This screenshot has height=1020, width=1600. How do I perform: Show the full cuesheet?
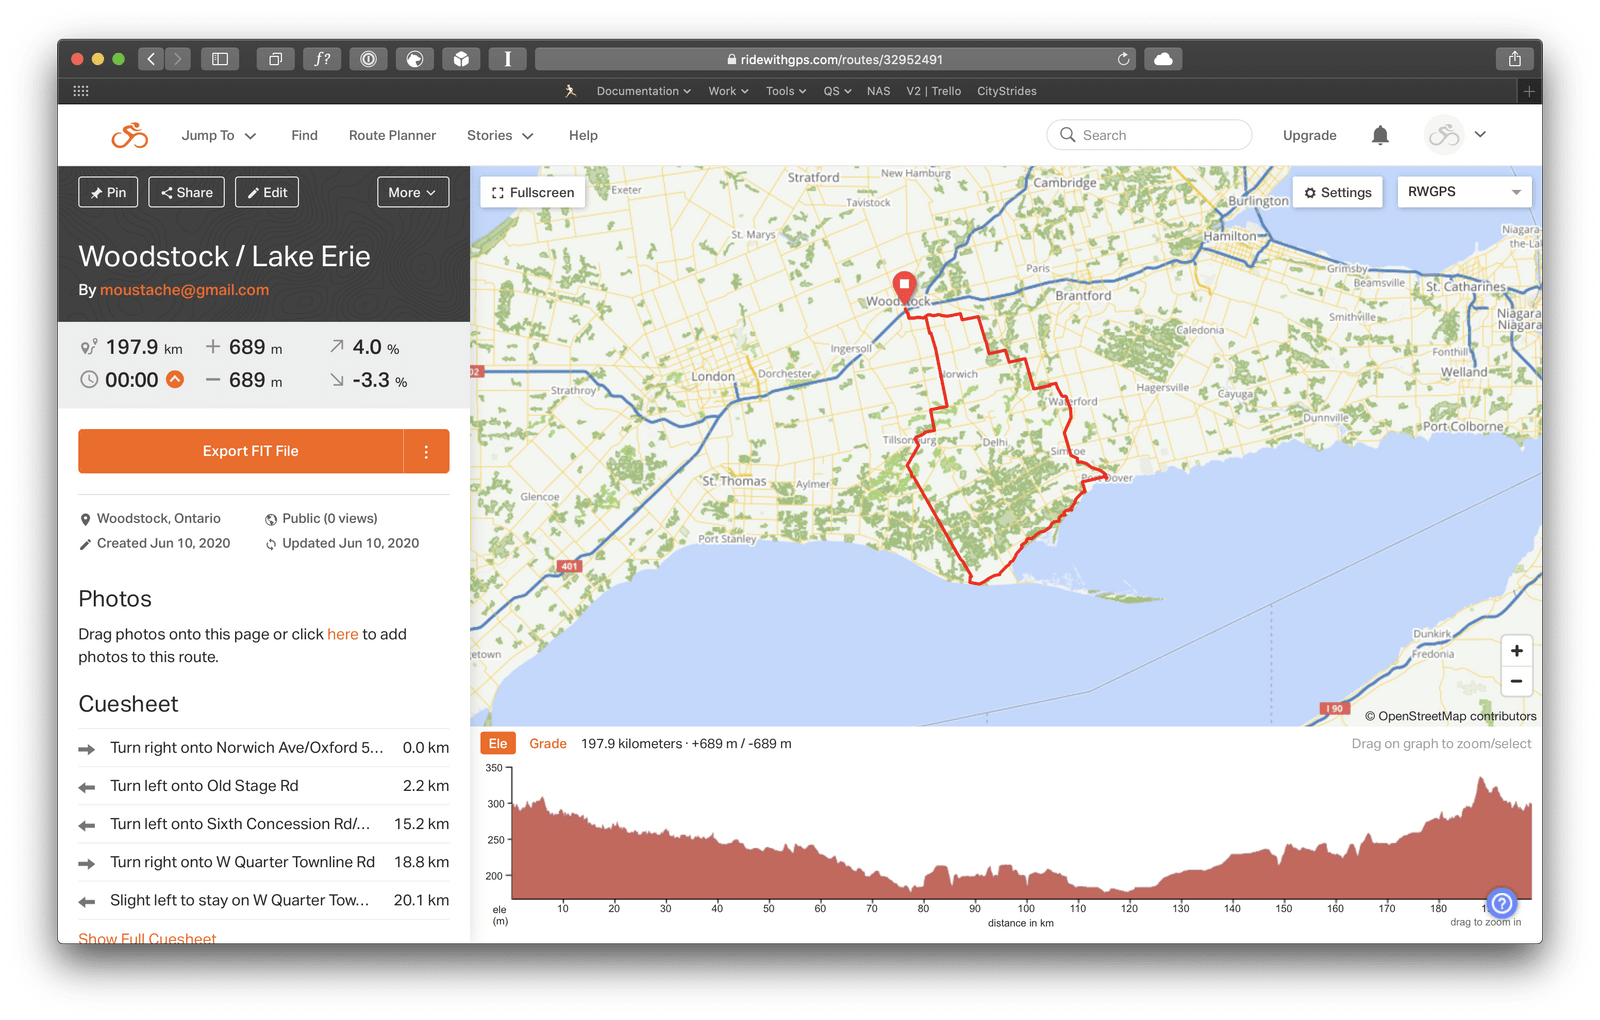point(147,938)
